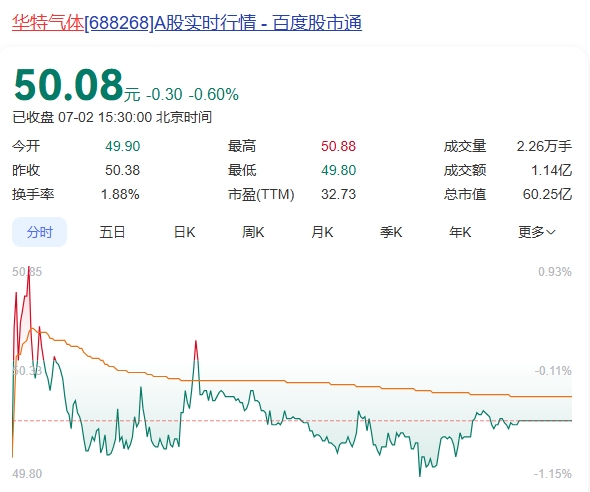The image size is (590, 492).
Task: Switch to the 日K chart tab
Action: (184, 232)
